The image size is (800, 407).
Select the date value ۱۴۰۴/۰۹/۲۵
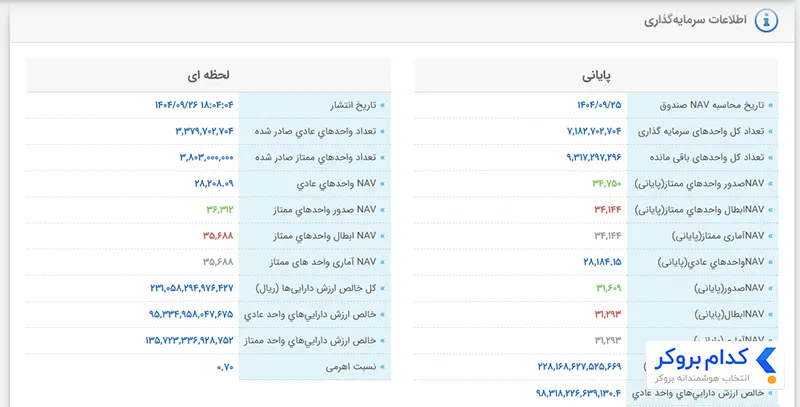pos(599,105)
